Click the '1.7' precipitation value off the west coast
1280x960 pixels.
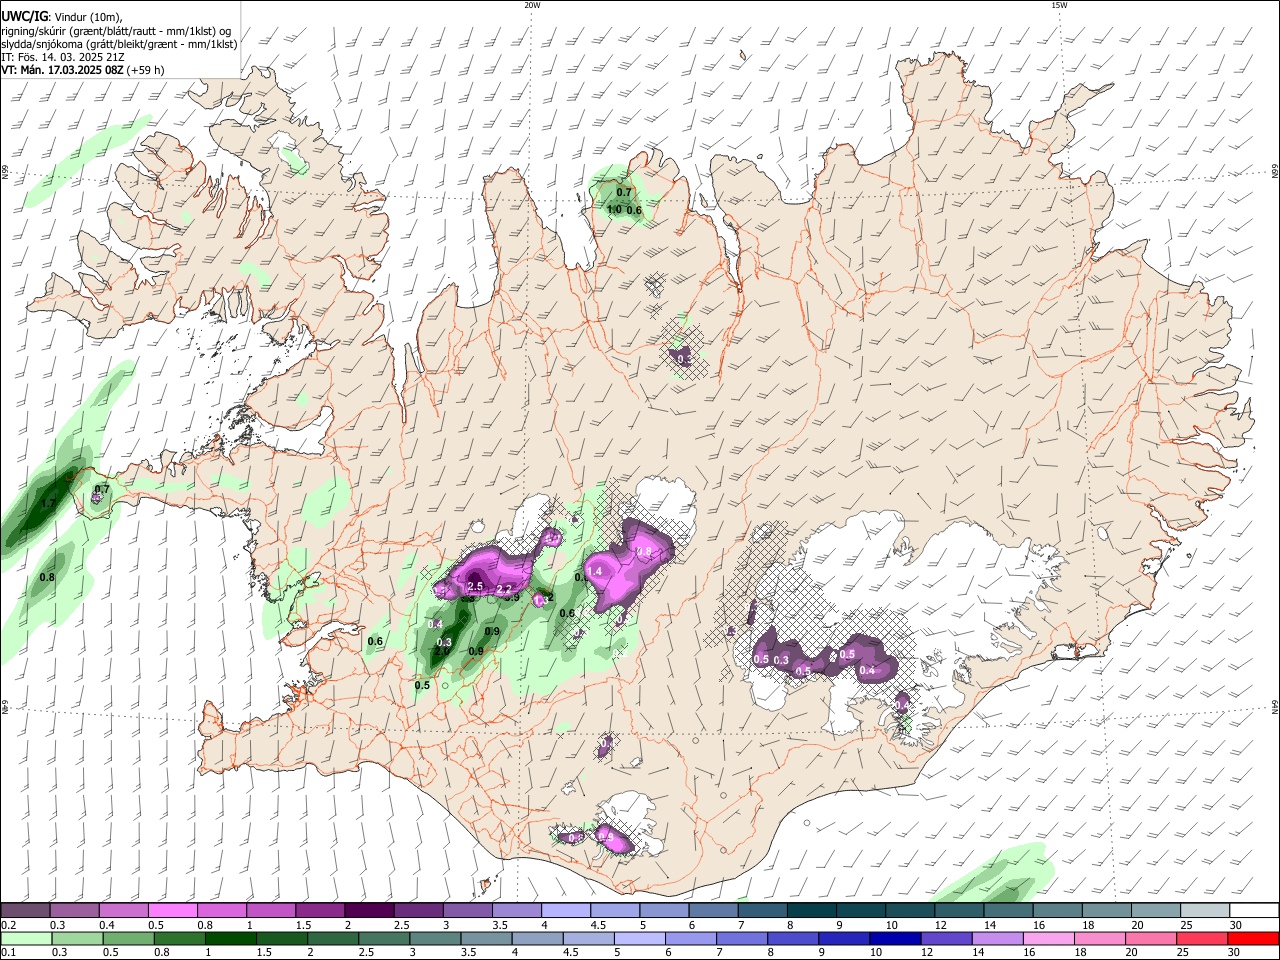click(48, 504)
